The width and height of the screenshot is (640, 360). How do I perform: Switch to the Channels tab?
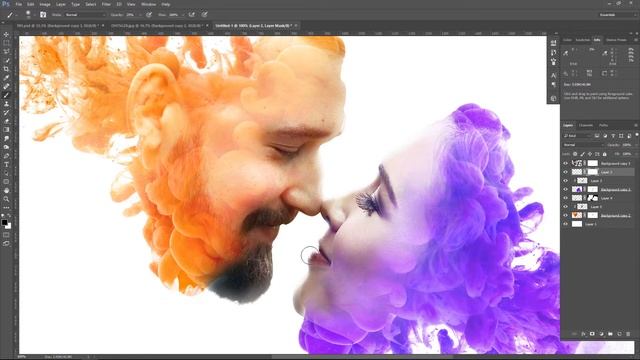tap(586, 125)
